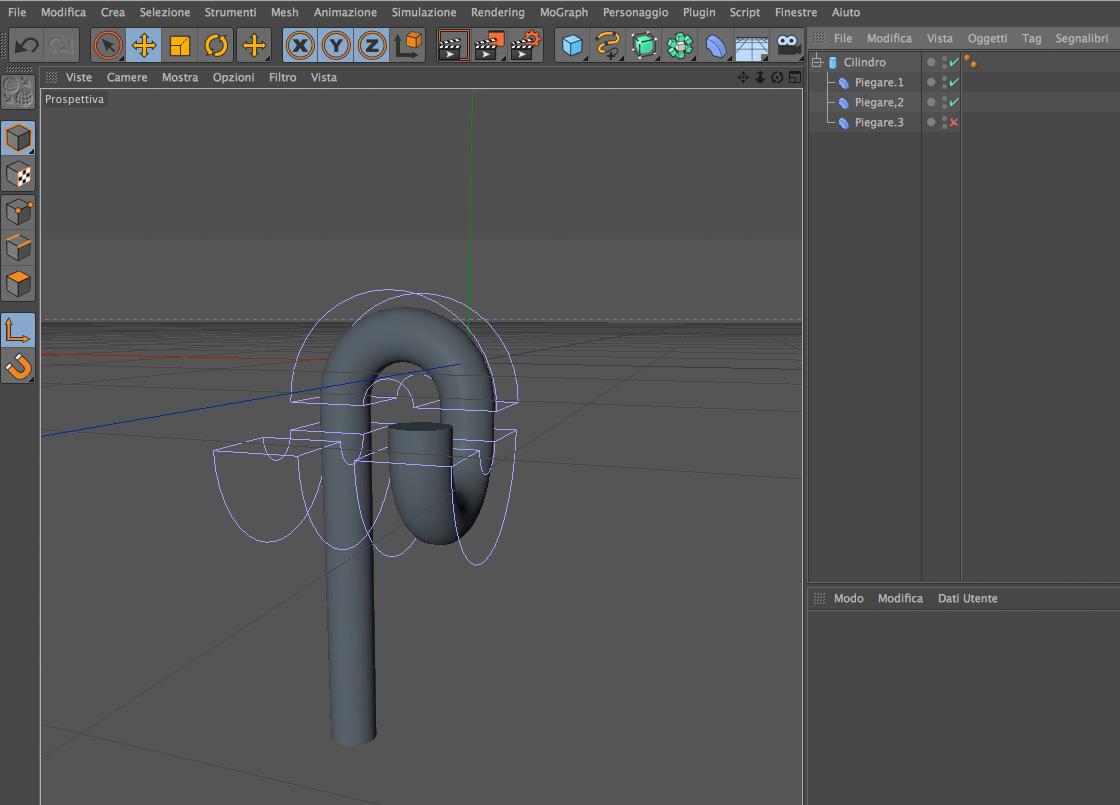Enable Polygon mode in left sidebar
Image resolution: width=1120 pixels, height=805 pixels.
19,283
